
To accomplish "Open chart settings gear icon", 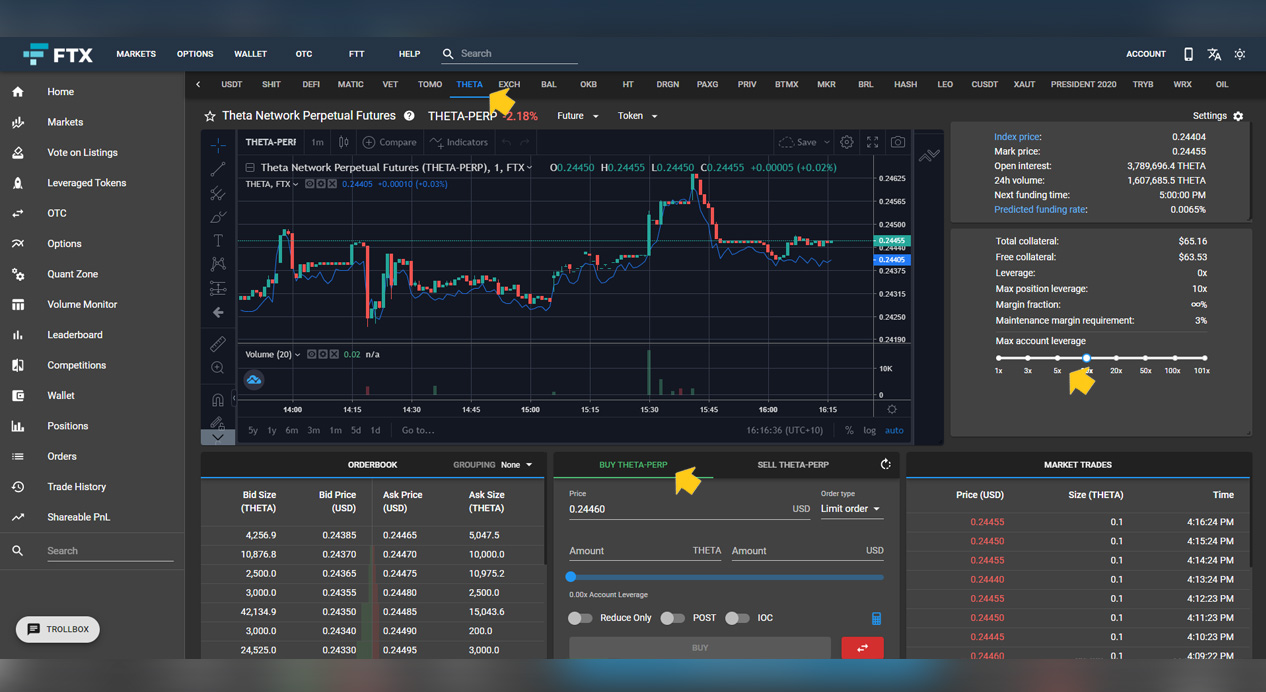I will click(x=847, y=142).
